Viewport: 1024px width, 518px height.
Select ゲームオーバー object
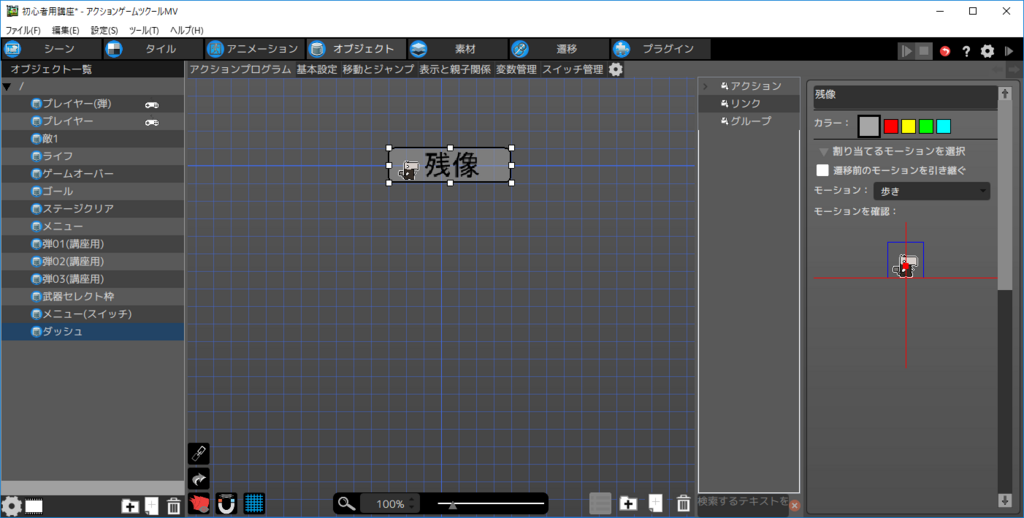point(93,174)
